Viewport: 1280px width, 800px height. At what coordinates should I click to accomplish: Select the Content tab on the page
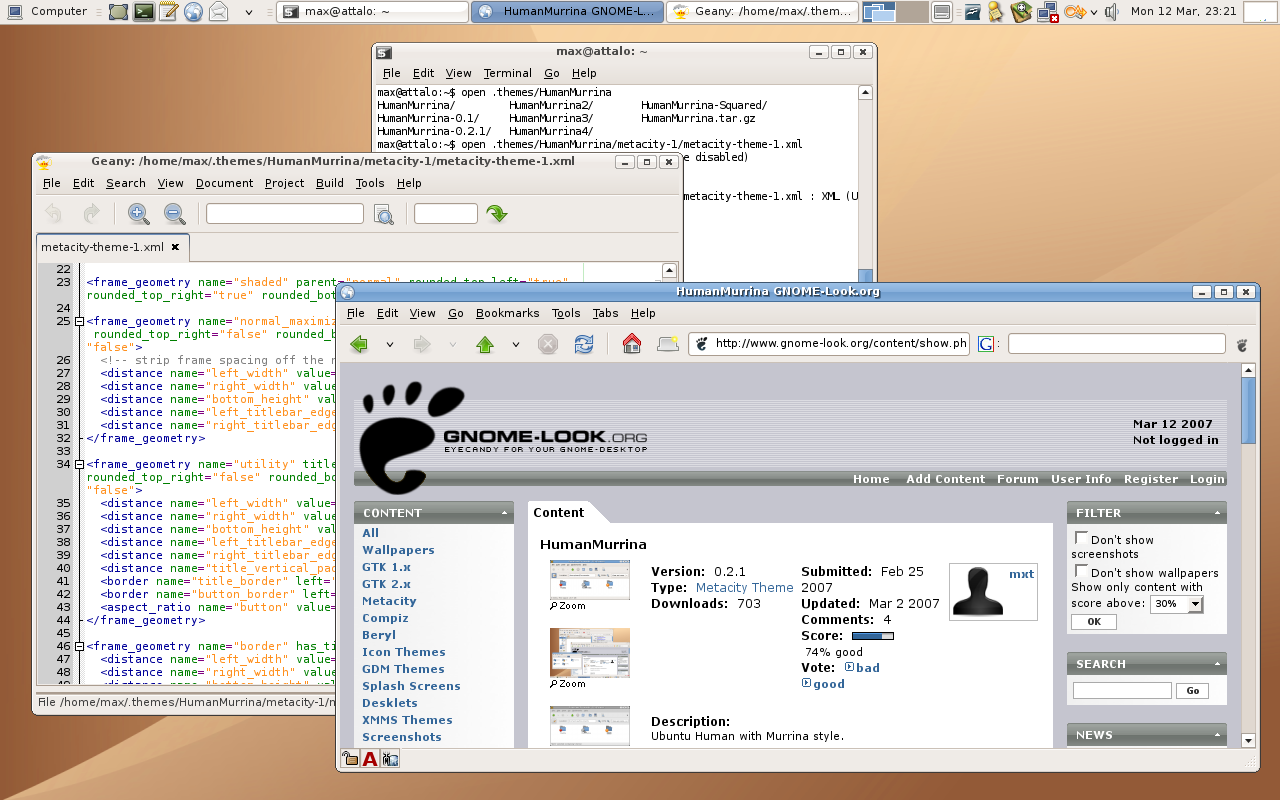pos(558,513)
